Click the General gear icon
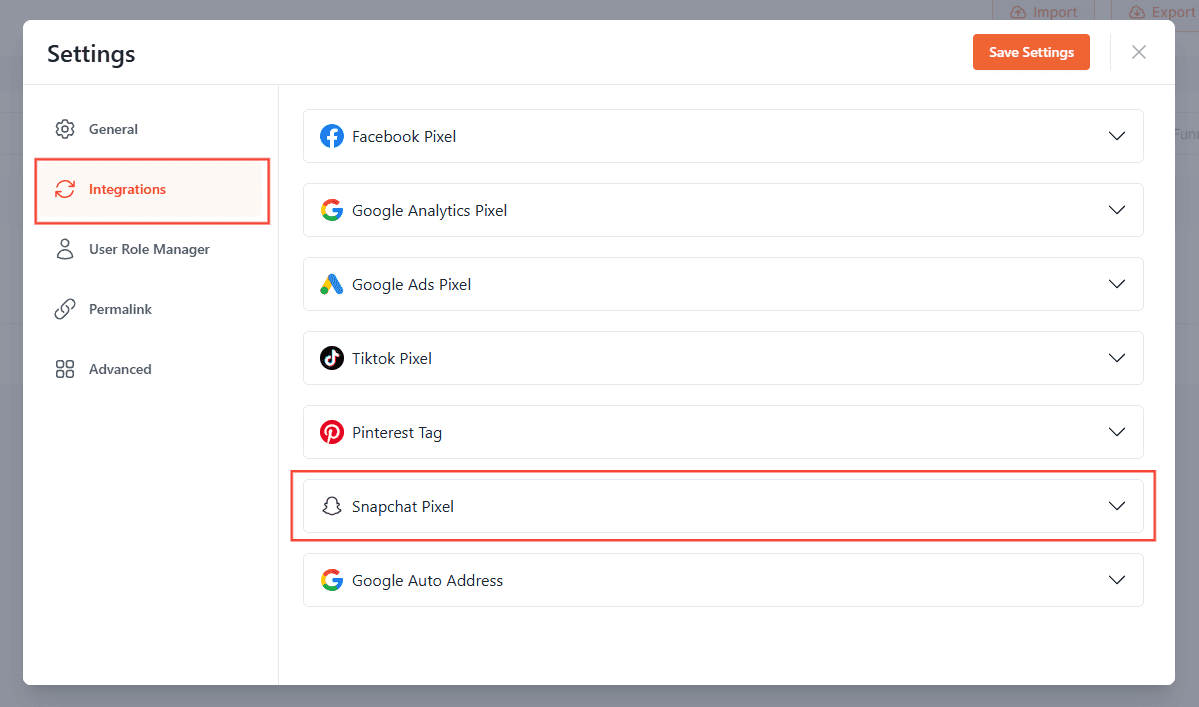 pyautogui.click(x=65, y=129)
